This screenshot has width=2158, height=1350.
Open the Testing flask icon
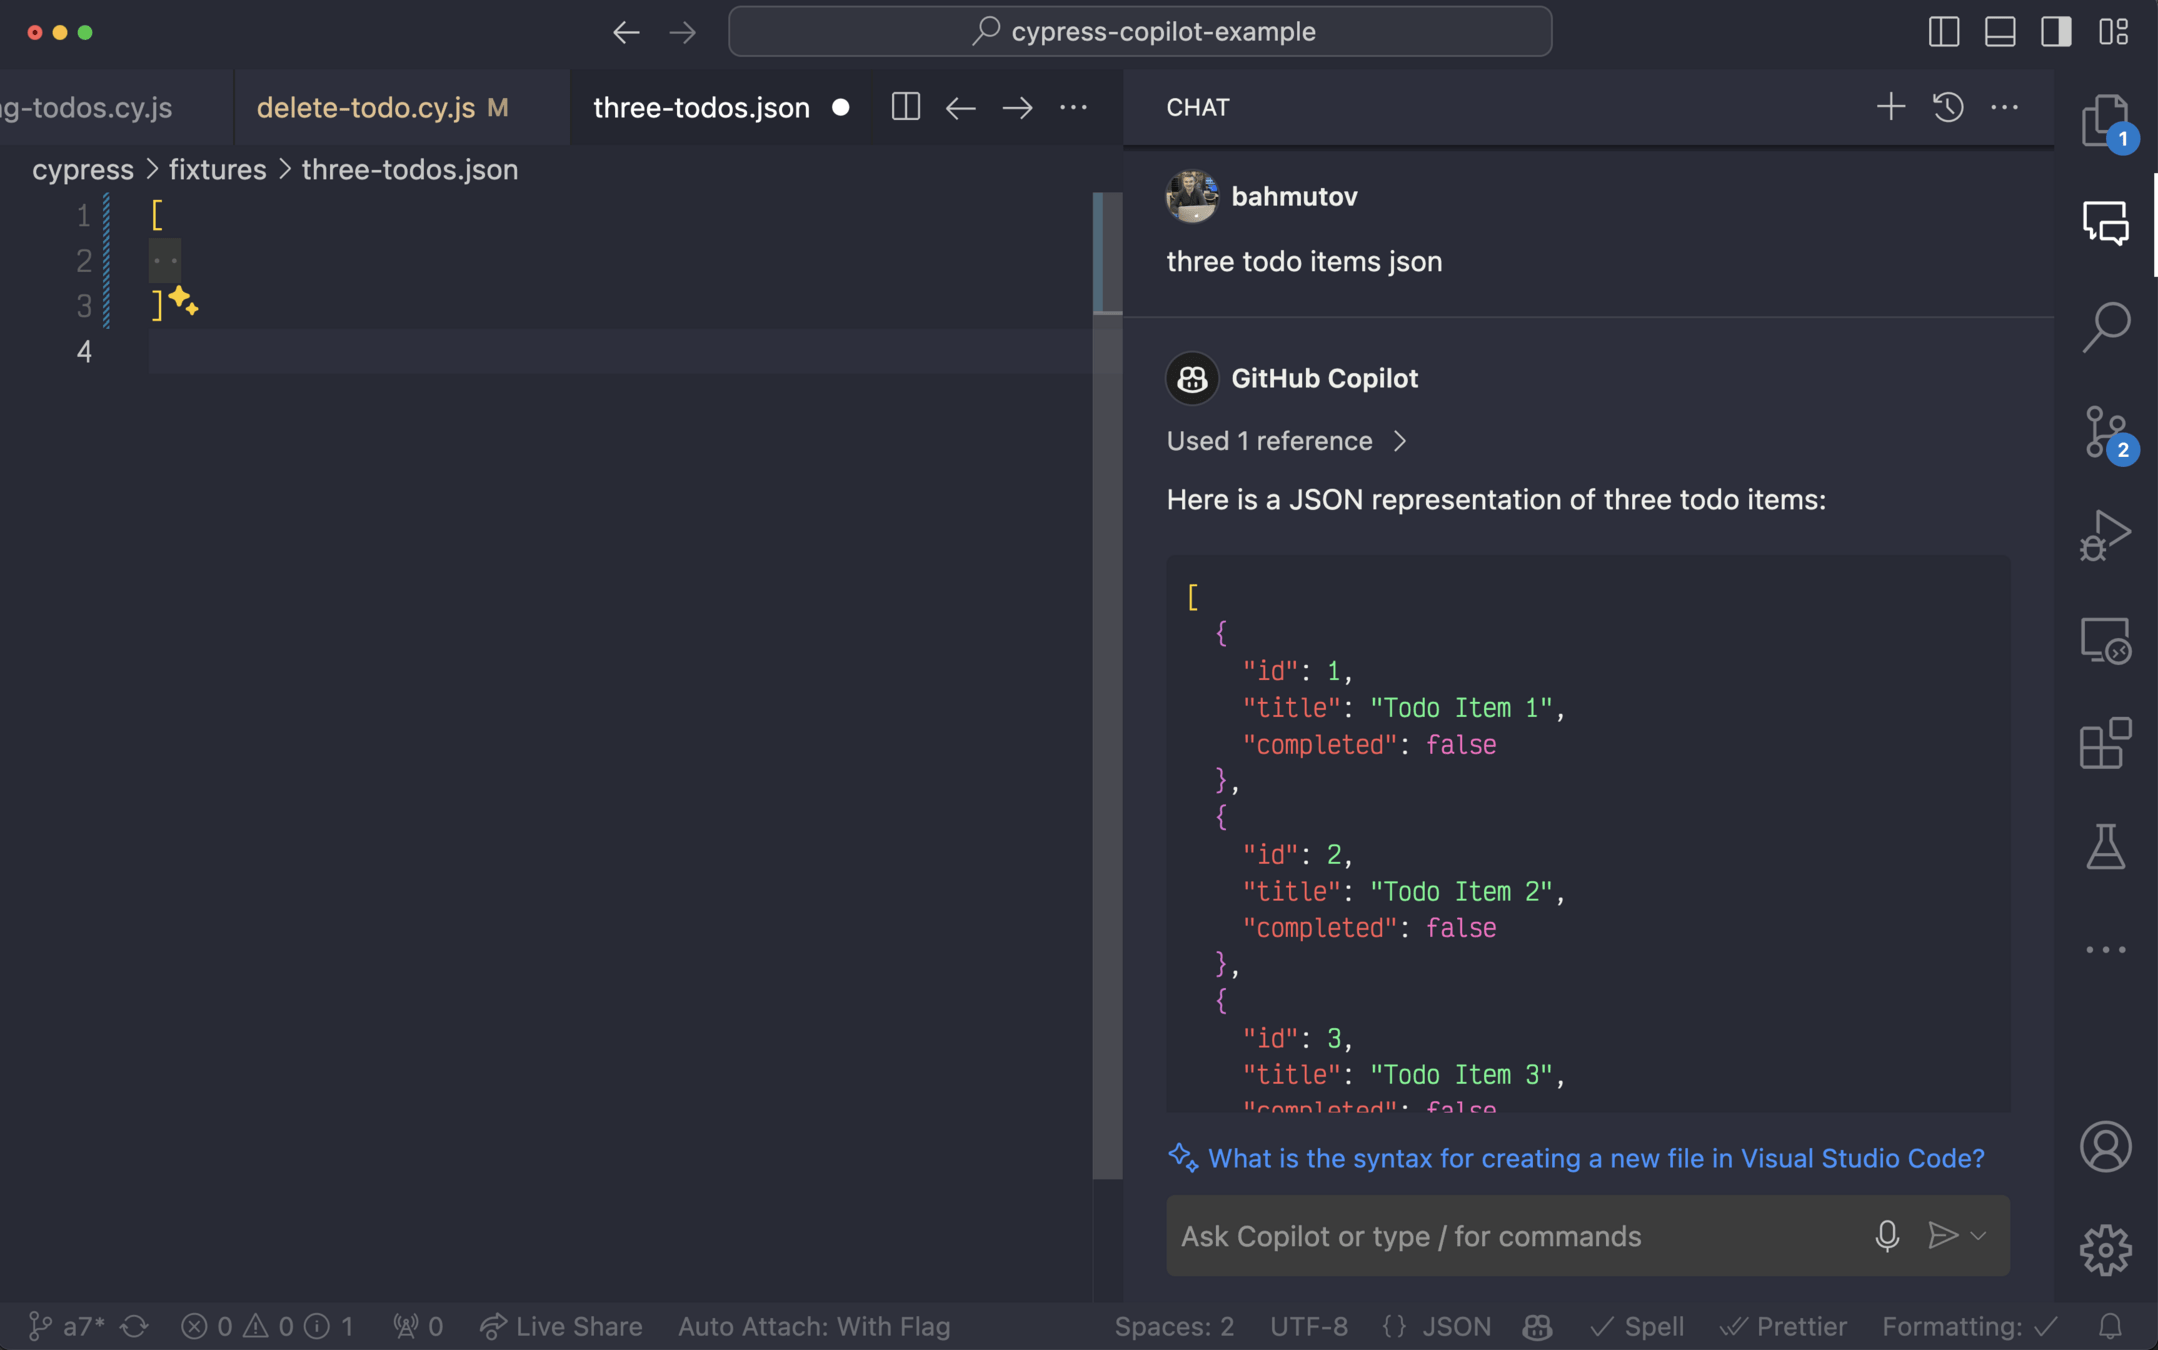2105,847
